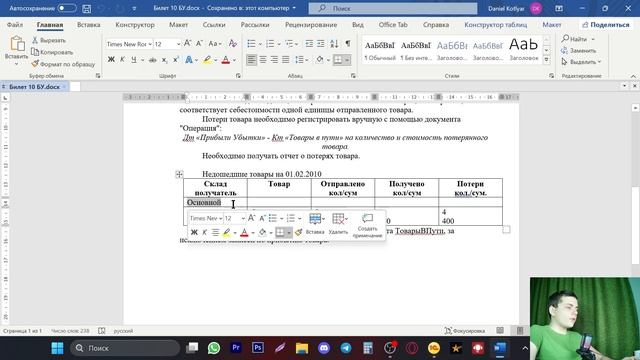Click the Поделиться share button

(606, 25)
